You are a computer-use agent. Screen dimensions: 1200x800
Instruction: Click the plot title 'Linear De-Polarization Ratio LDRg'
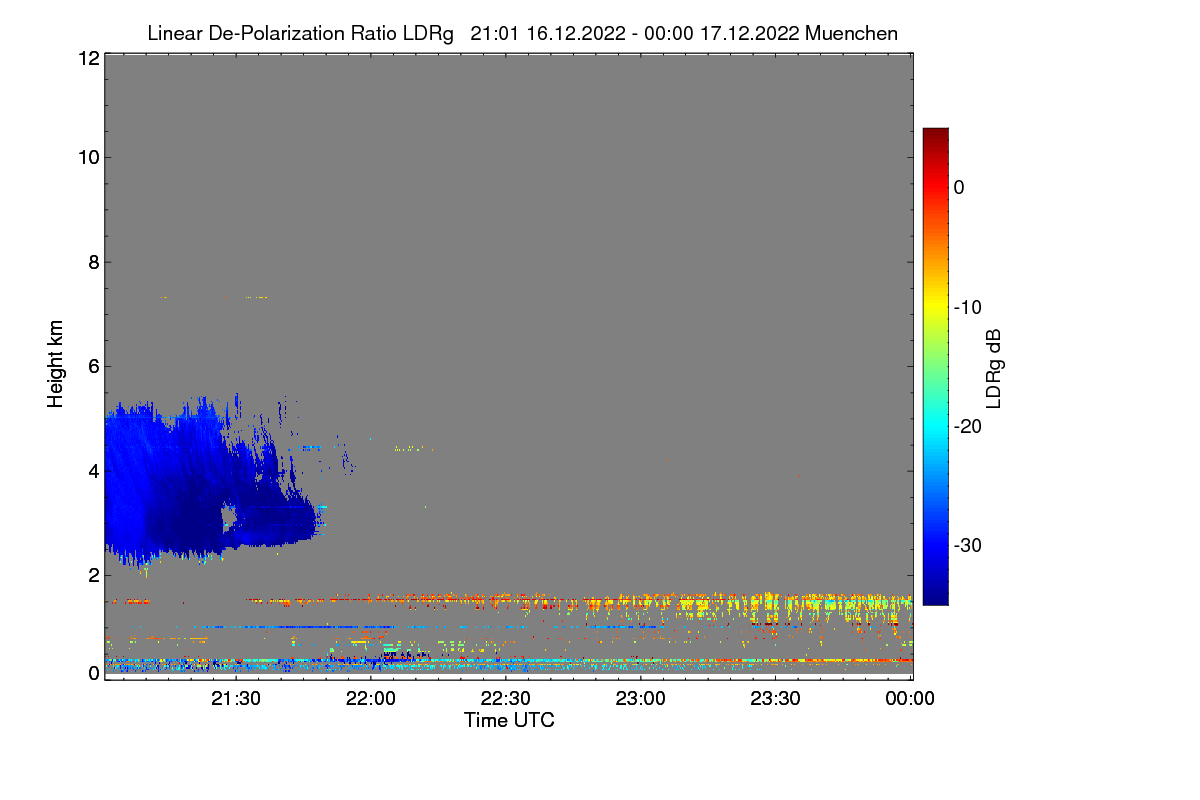pyautogui.click(x=300, y=33)
